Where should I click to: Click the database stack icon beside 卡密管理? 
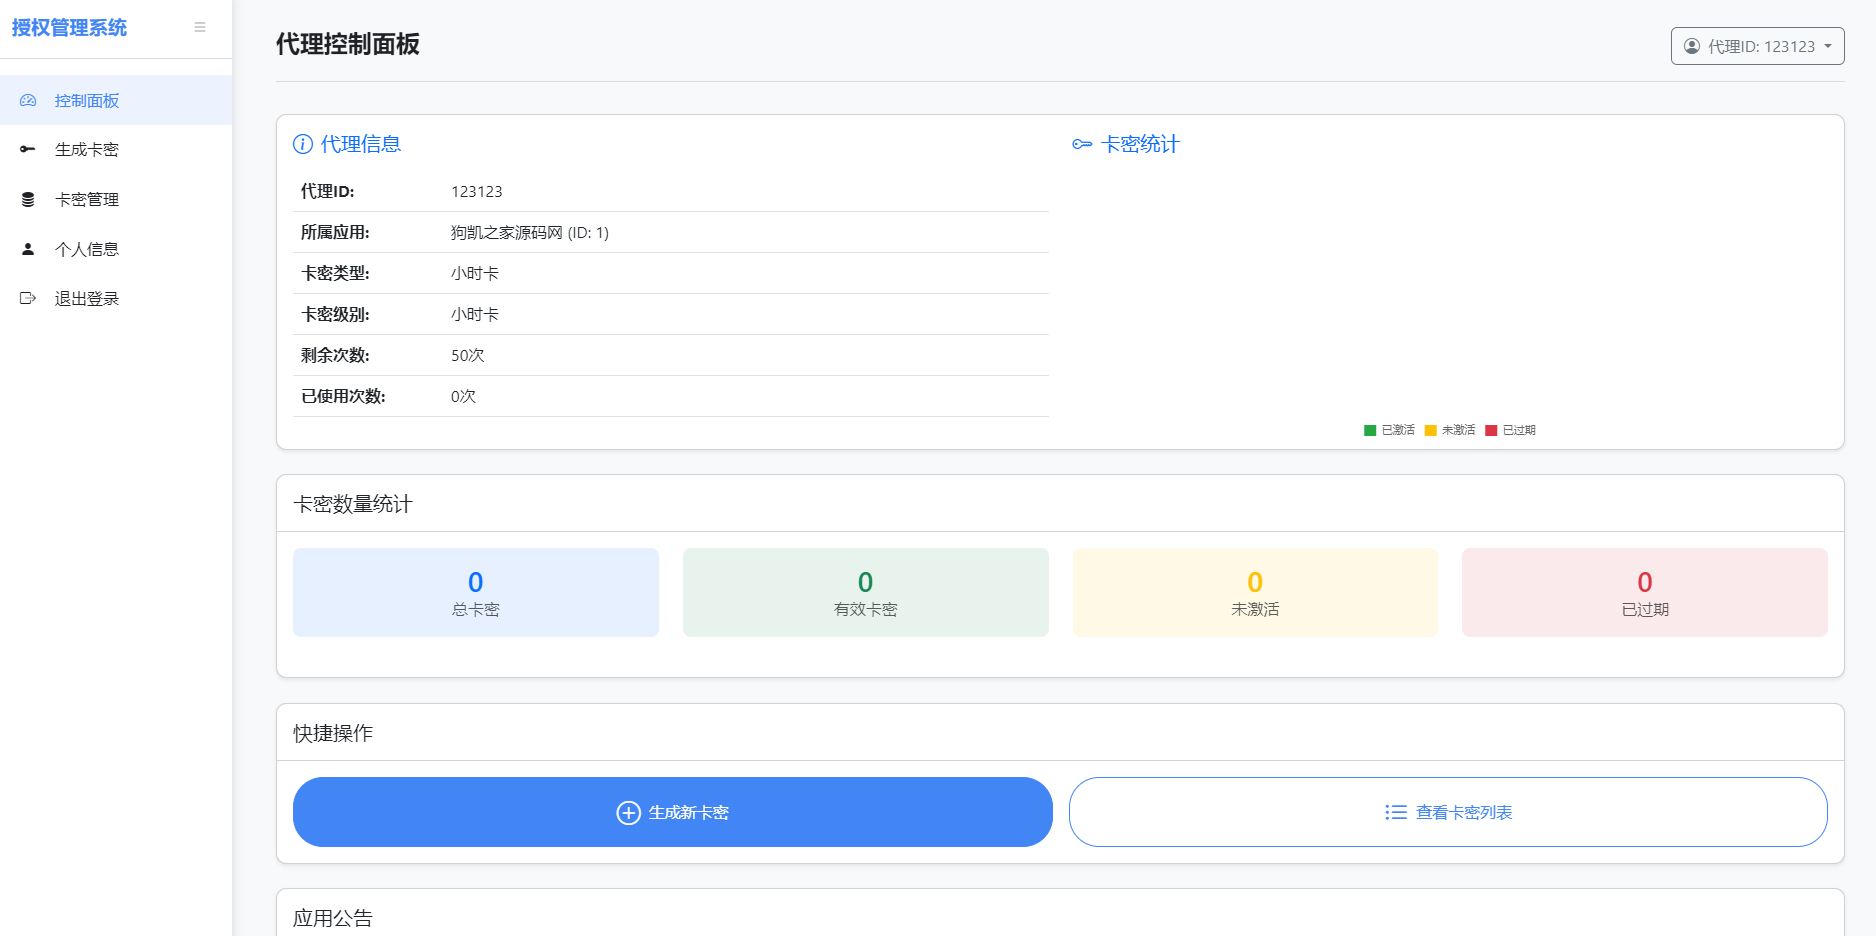pyautogui.click(x=28, y=199)
